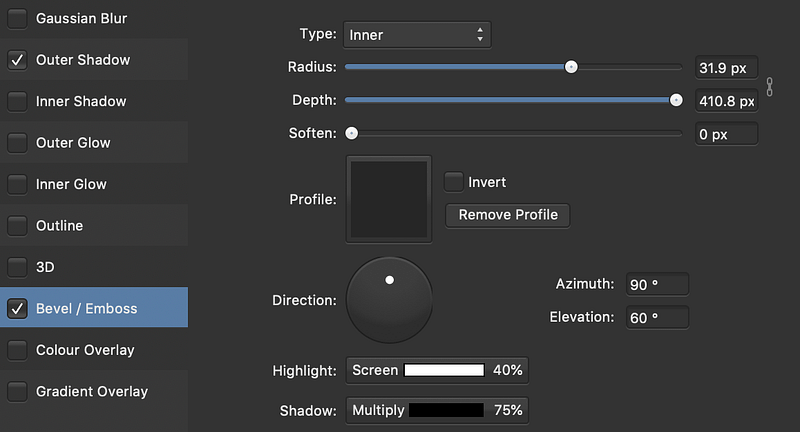Click the Azimuth value field
The image size is (800, 432).
coord(658,285)
